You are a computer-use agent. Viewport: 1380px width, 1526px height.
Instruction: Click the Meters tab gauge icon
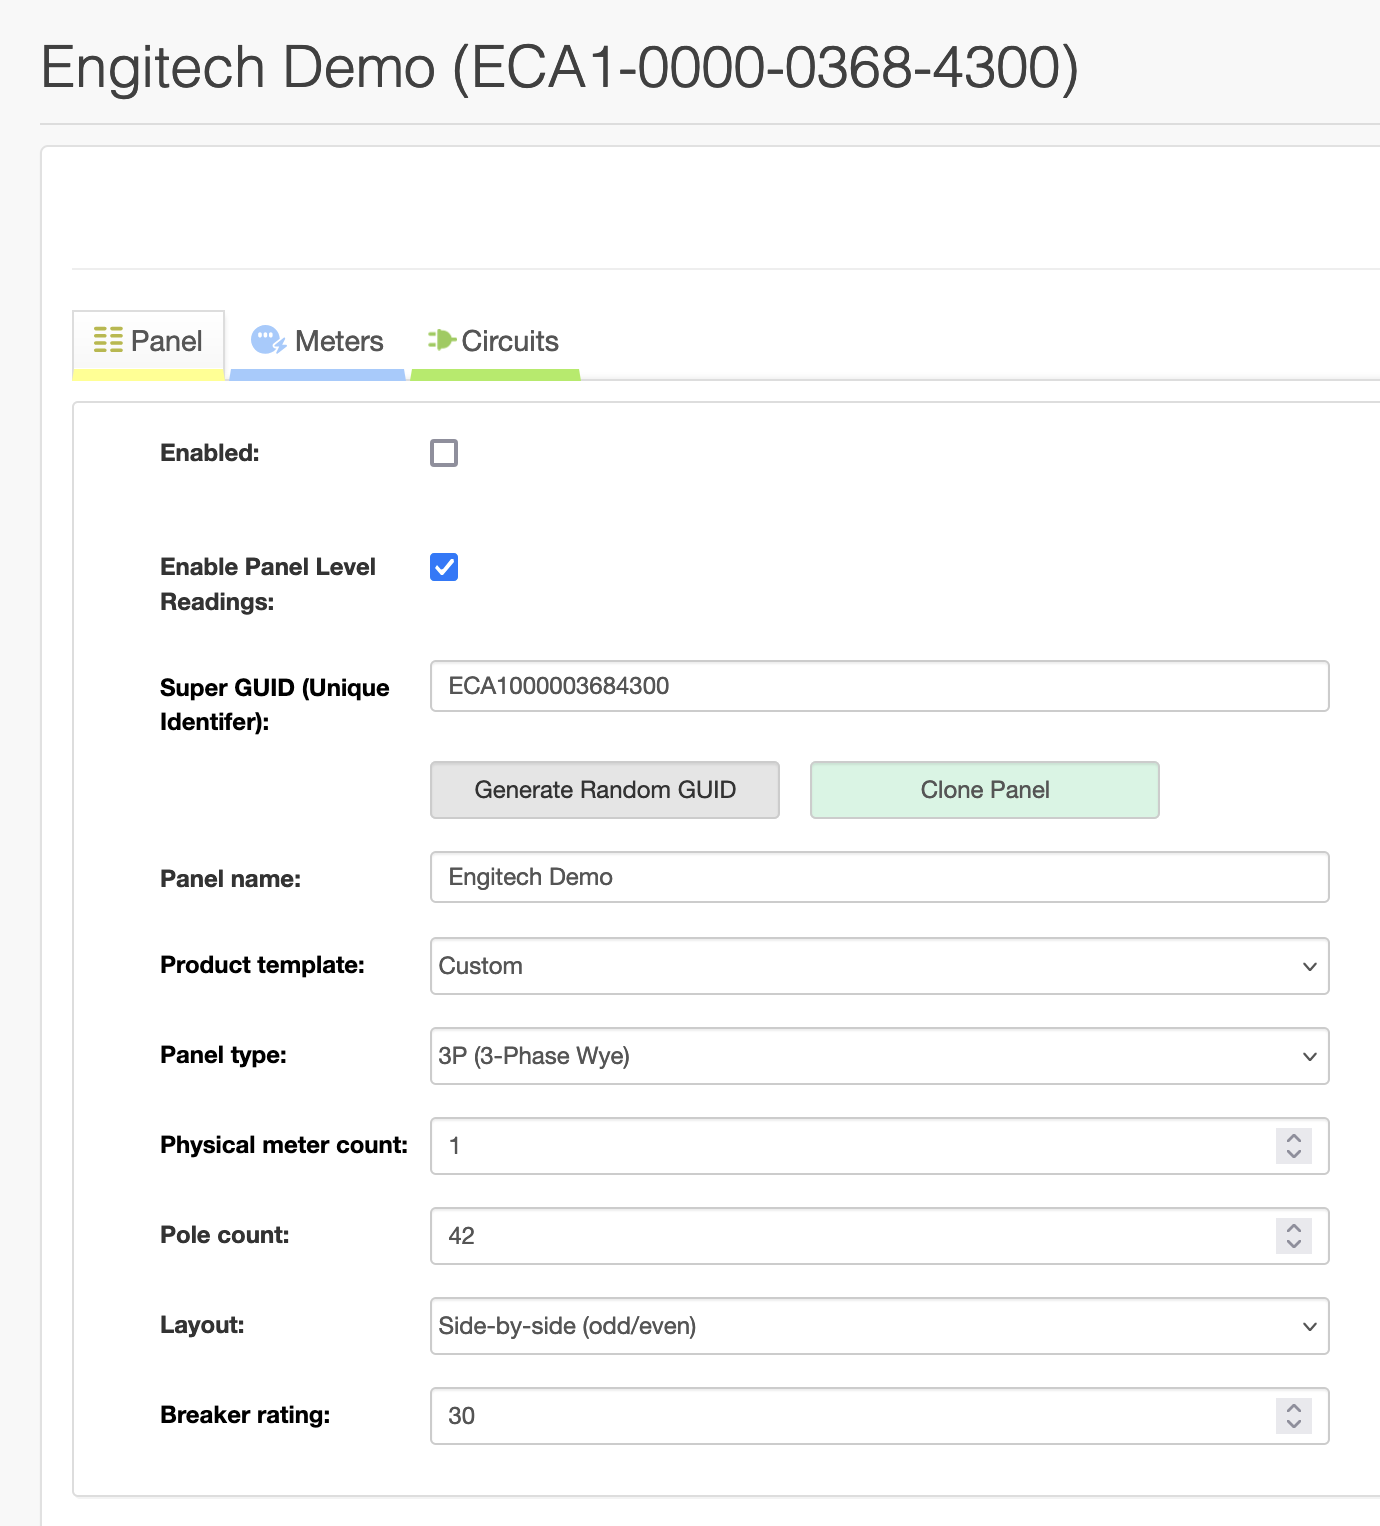point(268,340)
